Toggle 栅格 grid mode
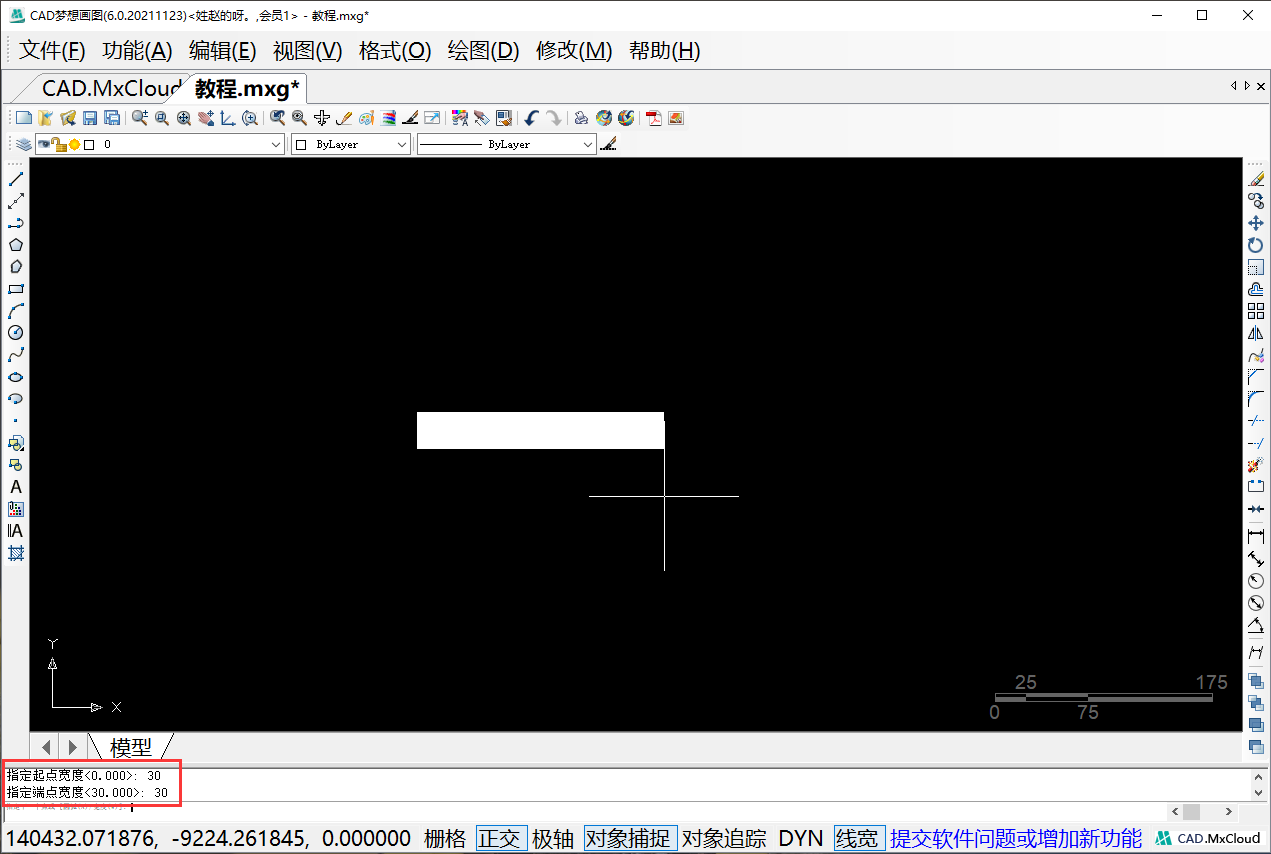The width and height of the screenshot is (1271, 854). [x=445, y=838]
